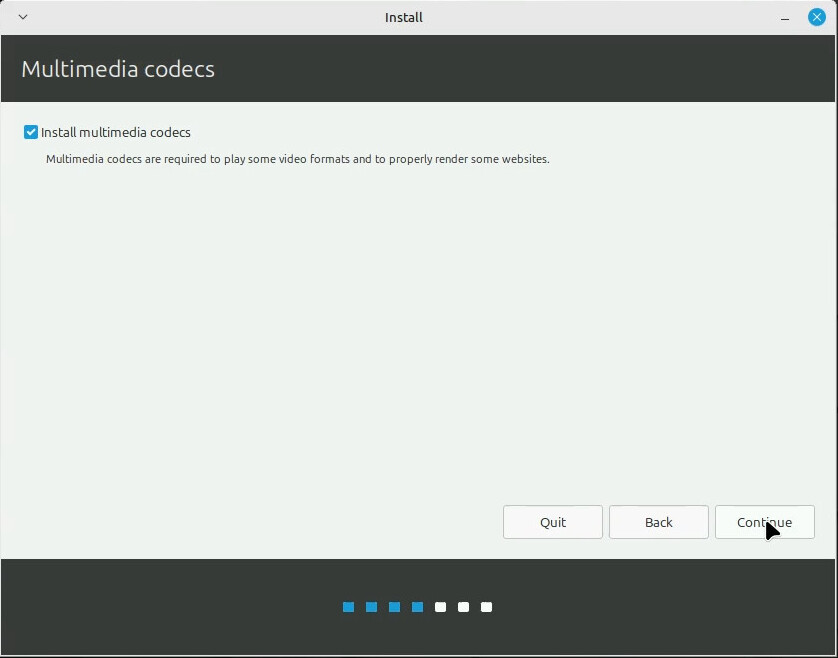Image resolution: width=838 pixels, height=658 pixels.
Task: Minimize the Install window
Action: tap(786, 17)
